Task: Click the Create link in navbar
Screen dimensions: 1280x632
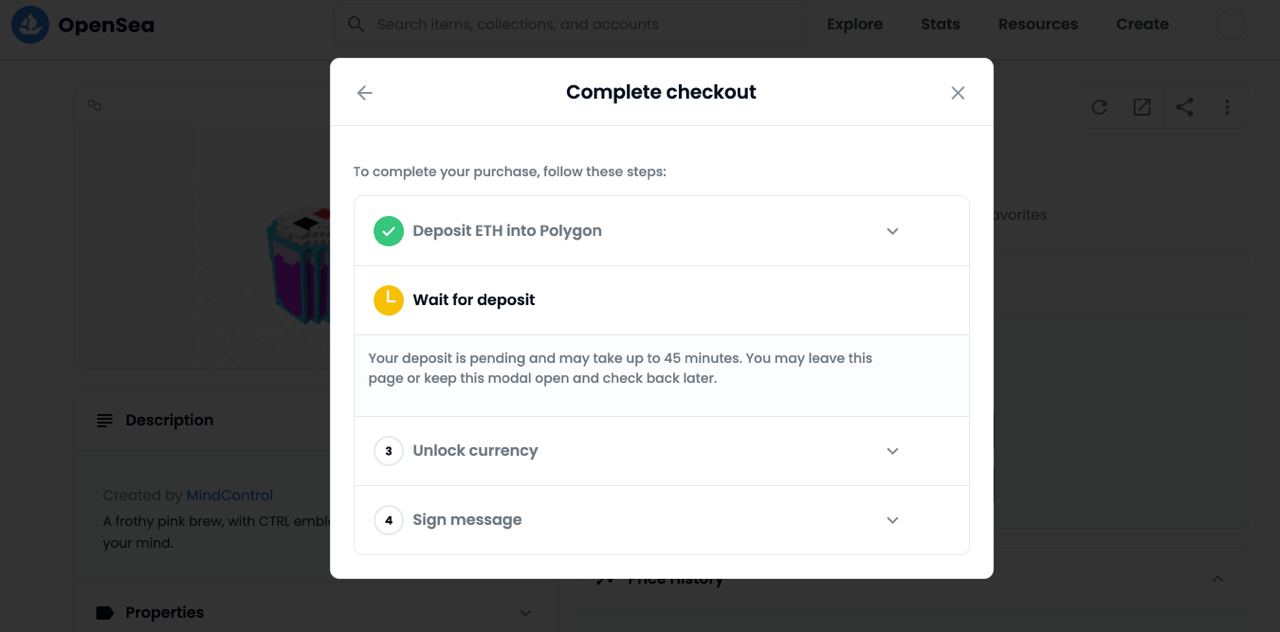Action: point(1142,24)
